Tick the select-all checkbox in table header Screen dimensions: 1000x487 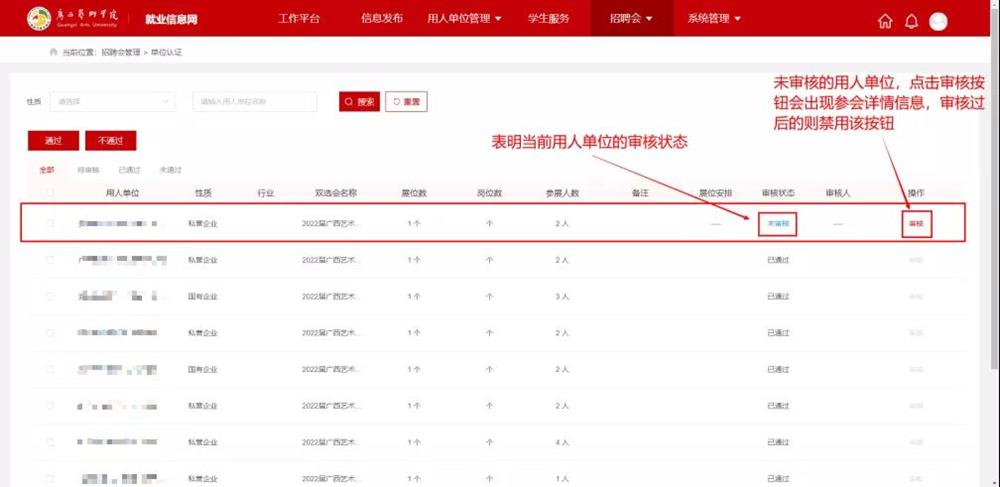(x=50, y=193)
